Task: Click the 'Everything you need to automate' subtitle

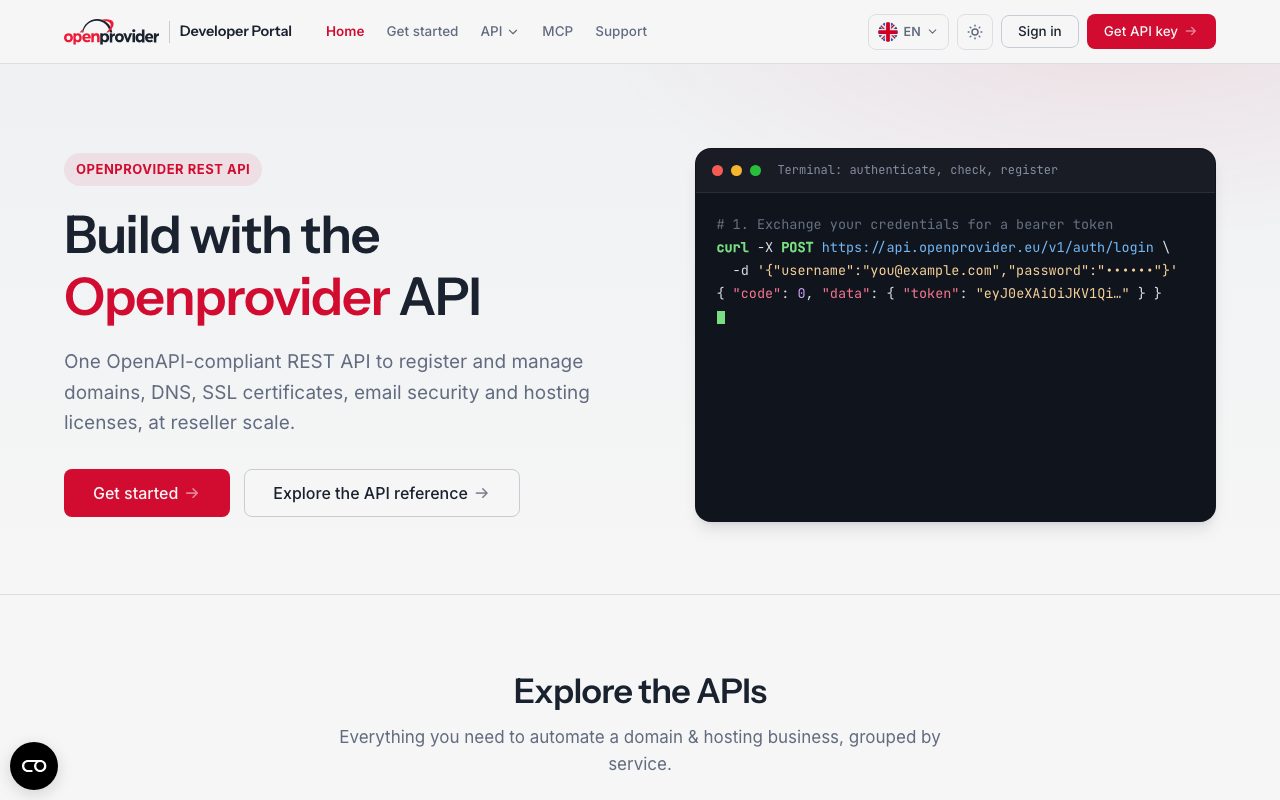Action: 640,750
